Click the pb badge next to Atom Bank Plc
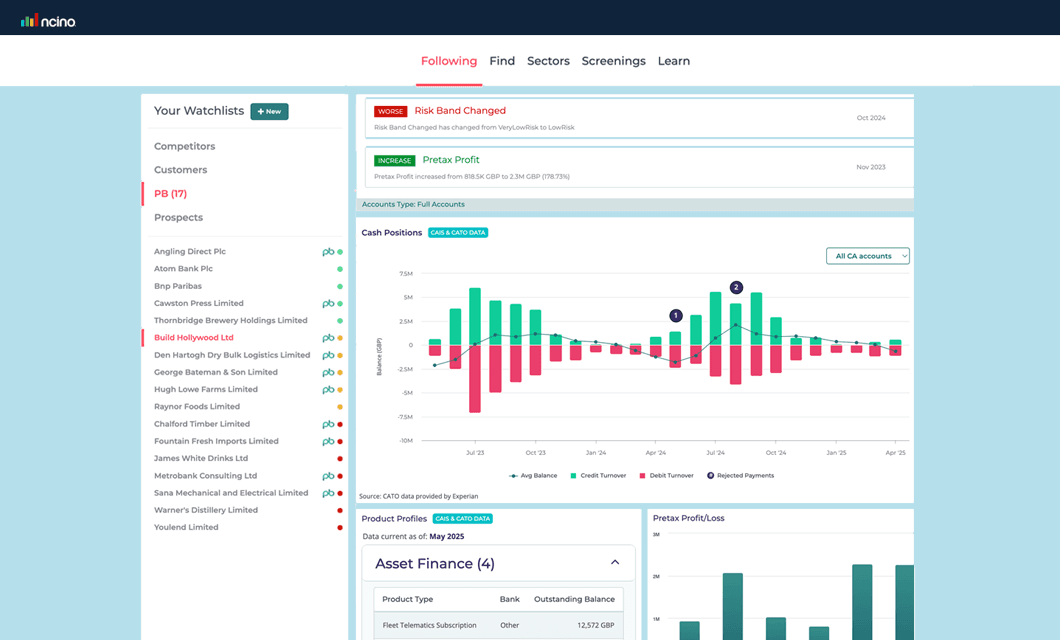This screenshot has height=640, width=1060. click(327, 268)
